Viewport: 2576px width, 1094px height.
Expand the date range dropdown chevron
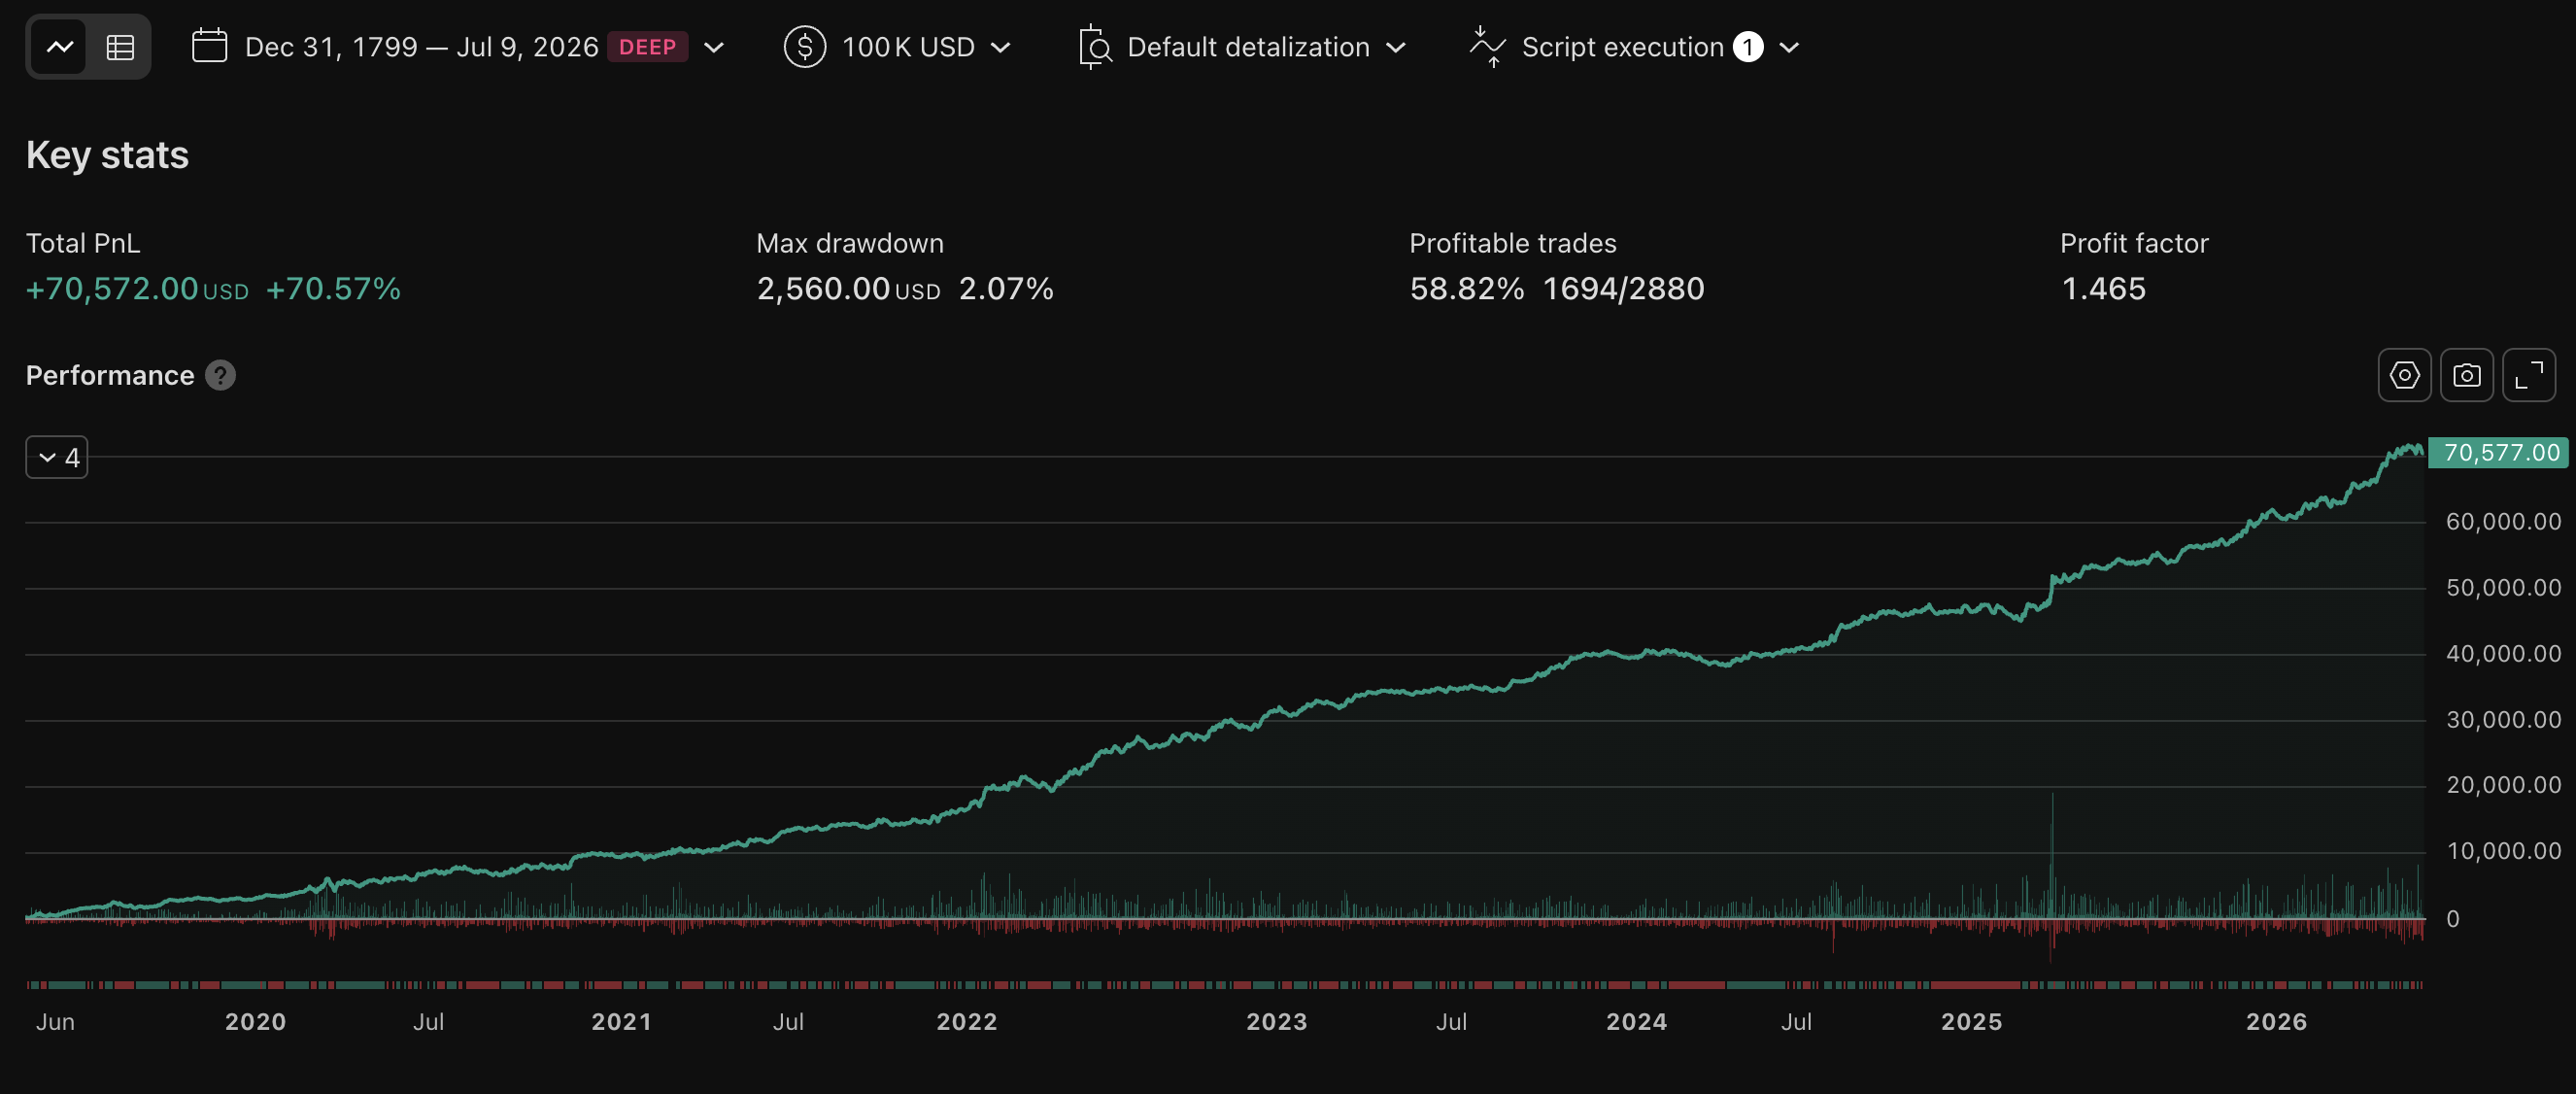713,47
